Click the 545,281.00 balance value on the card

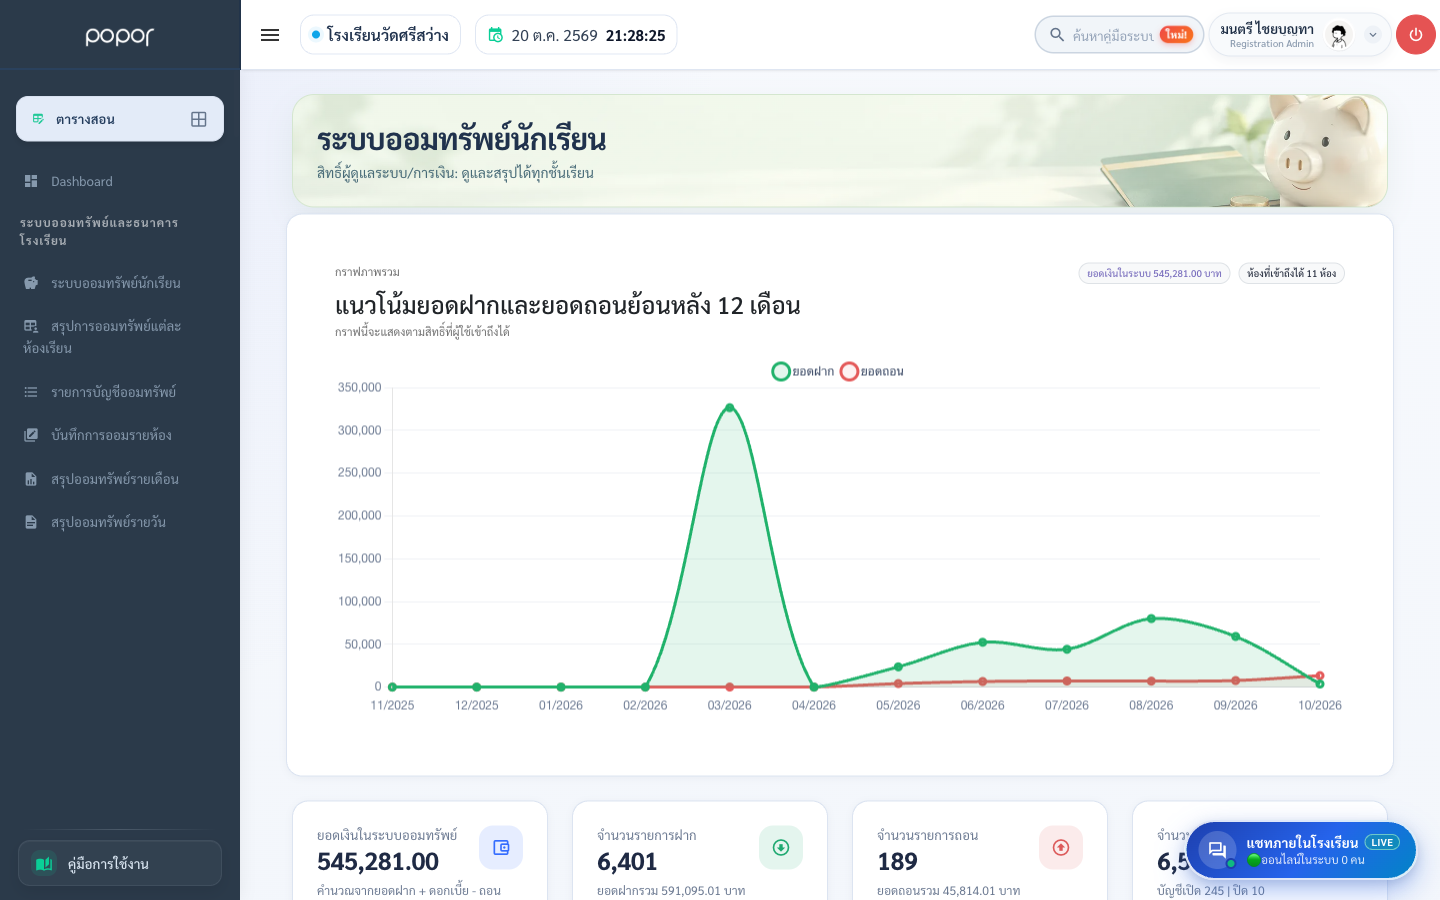pos(378,861)
